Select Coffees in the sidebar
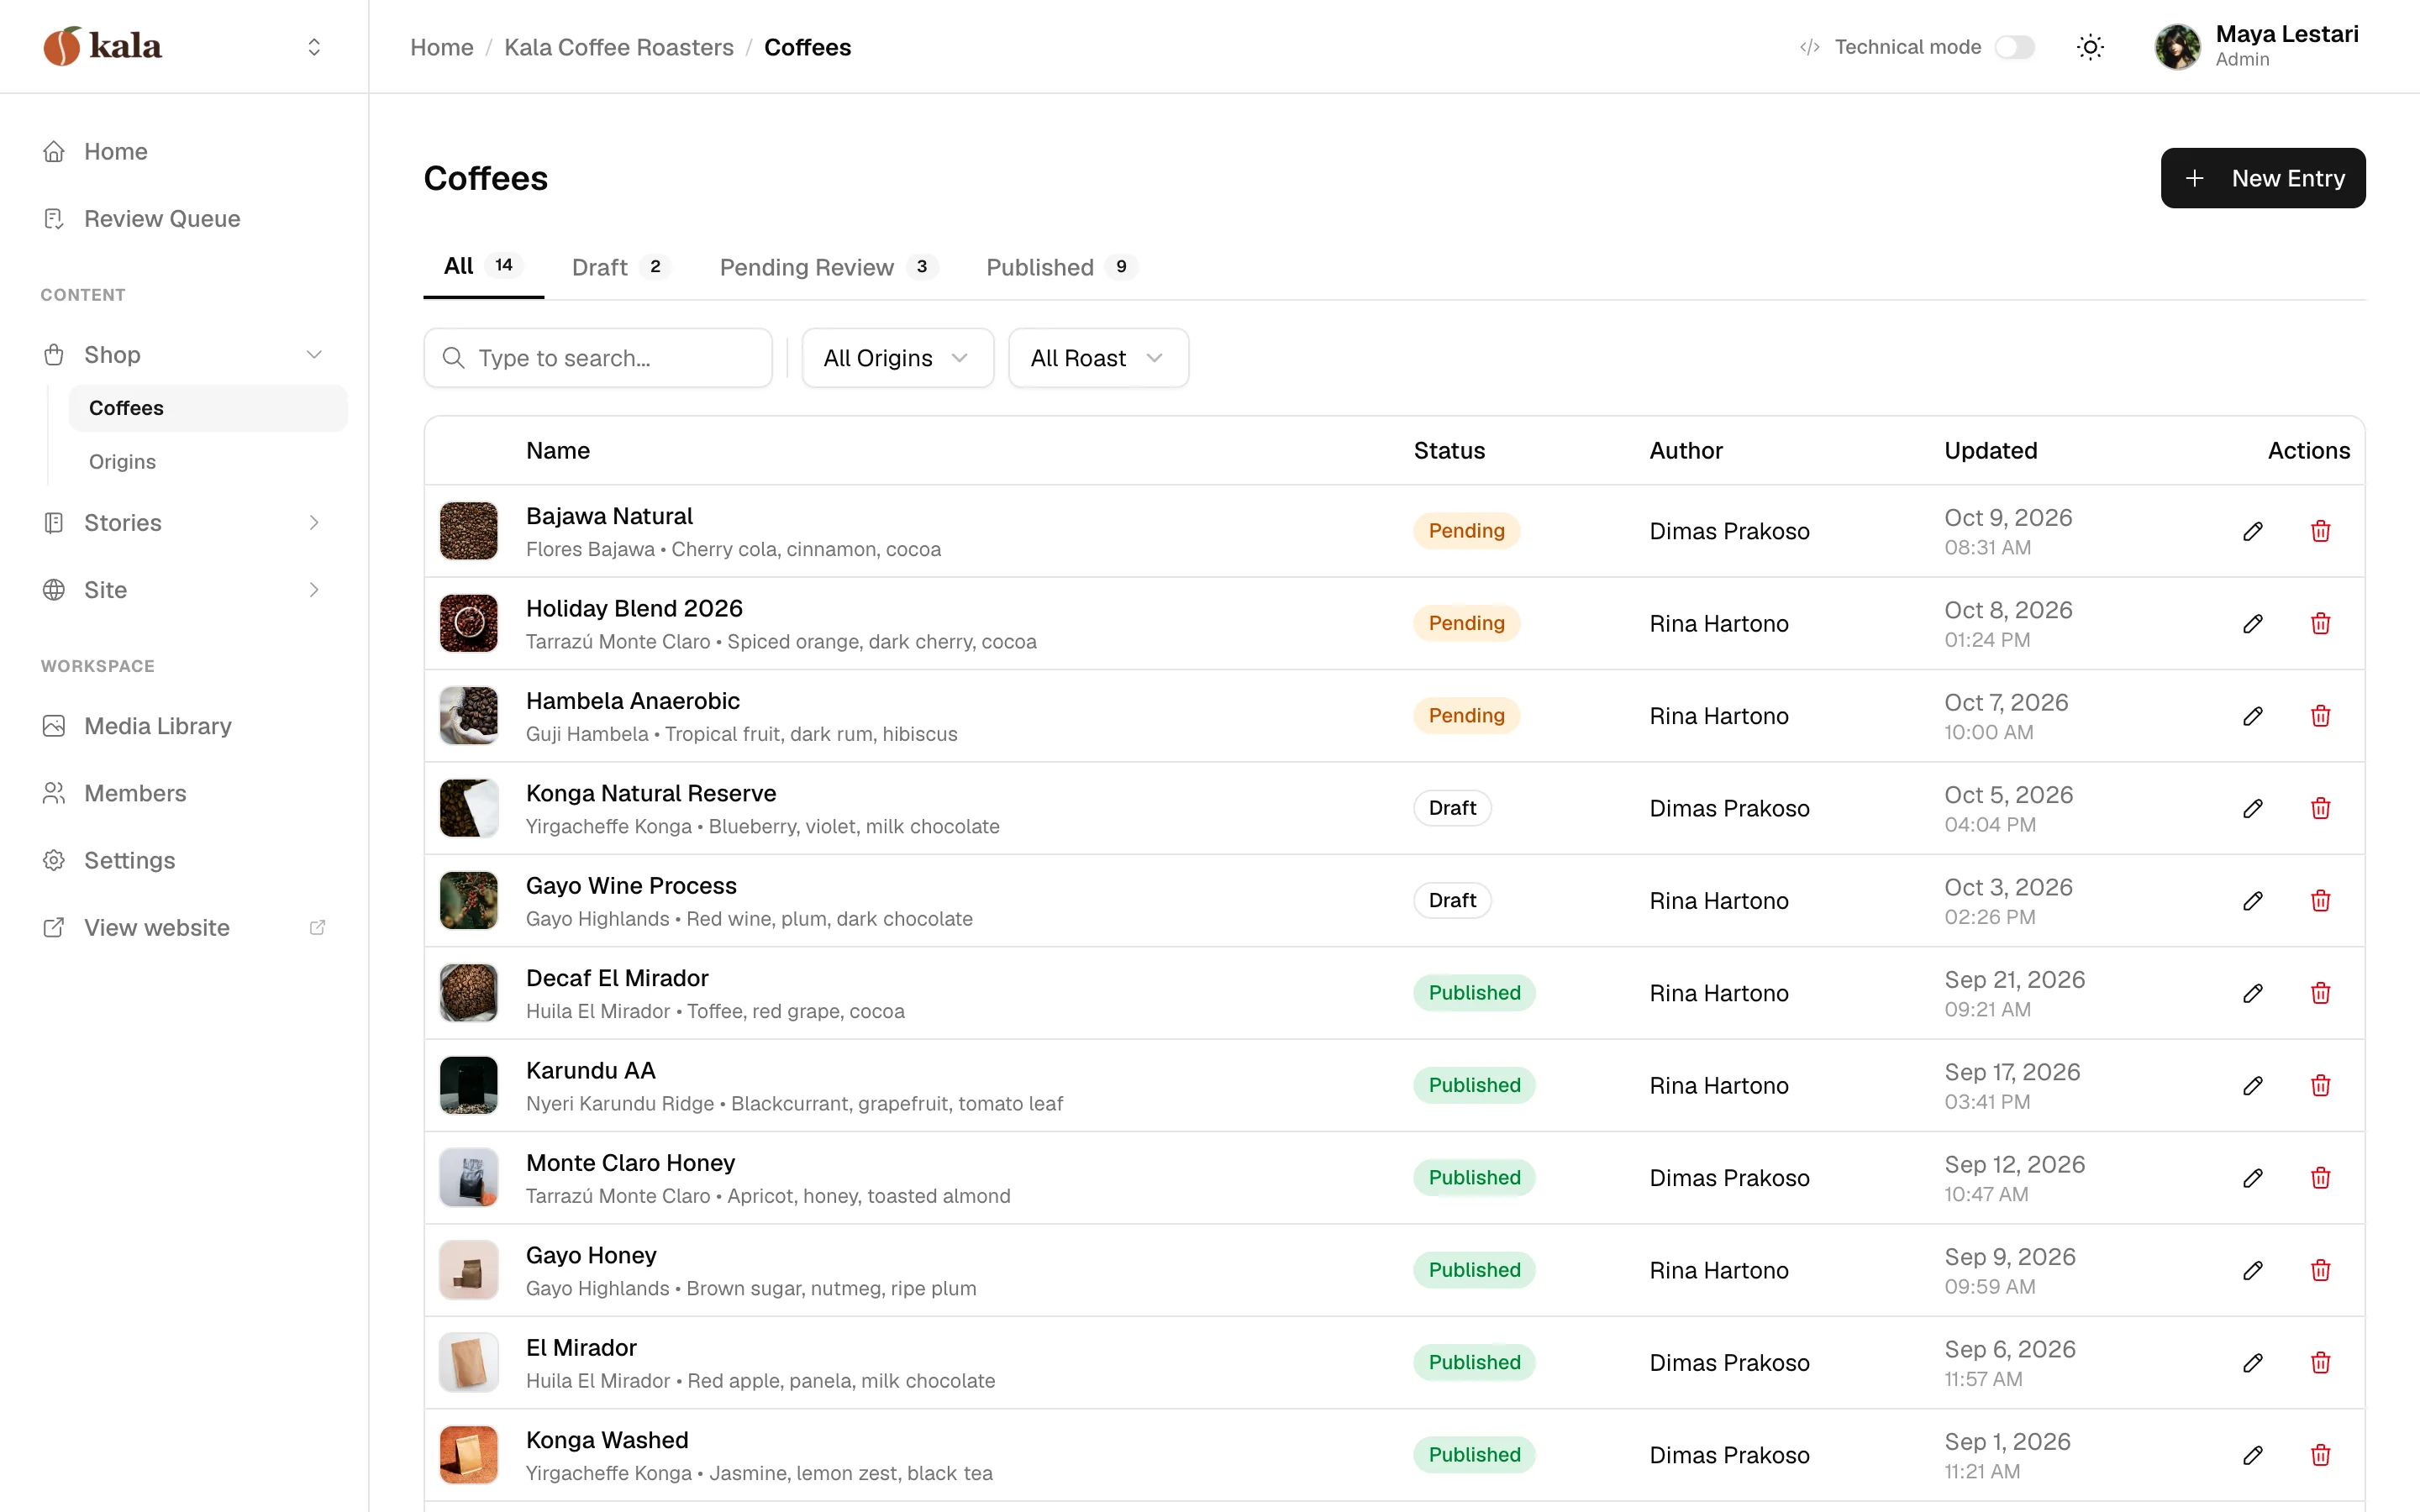Viewport: 2420px width, 1512px height. pyautogui.click(x=208, y=408)
